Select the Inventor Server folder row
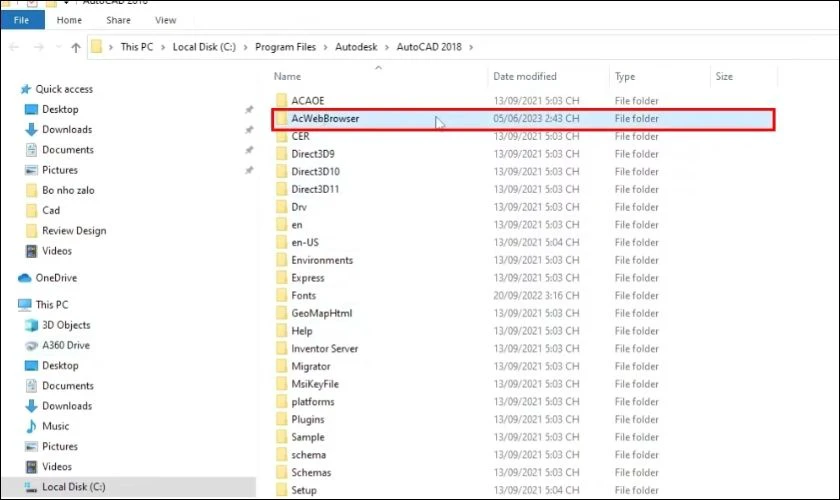Viewport: 840px width, 500px height. click(324, 349)
